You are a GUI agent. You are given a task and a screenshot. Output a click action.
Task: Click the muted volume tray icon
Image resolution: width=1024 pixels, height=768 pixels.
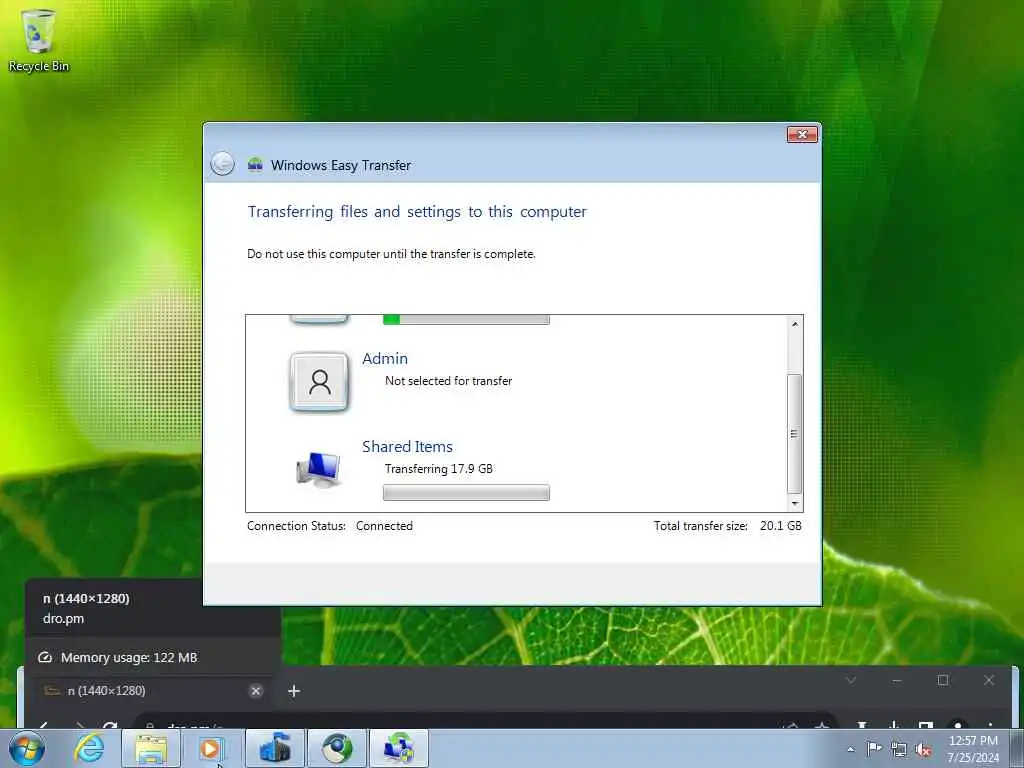923,750
